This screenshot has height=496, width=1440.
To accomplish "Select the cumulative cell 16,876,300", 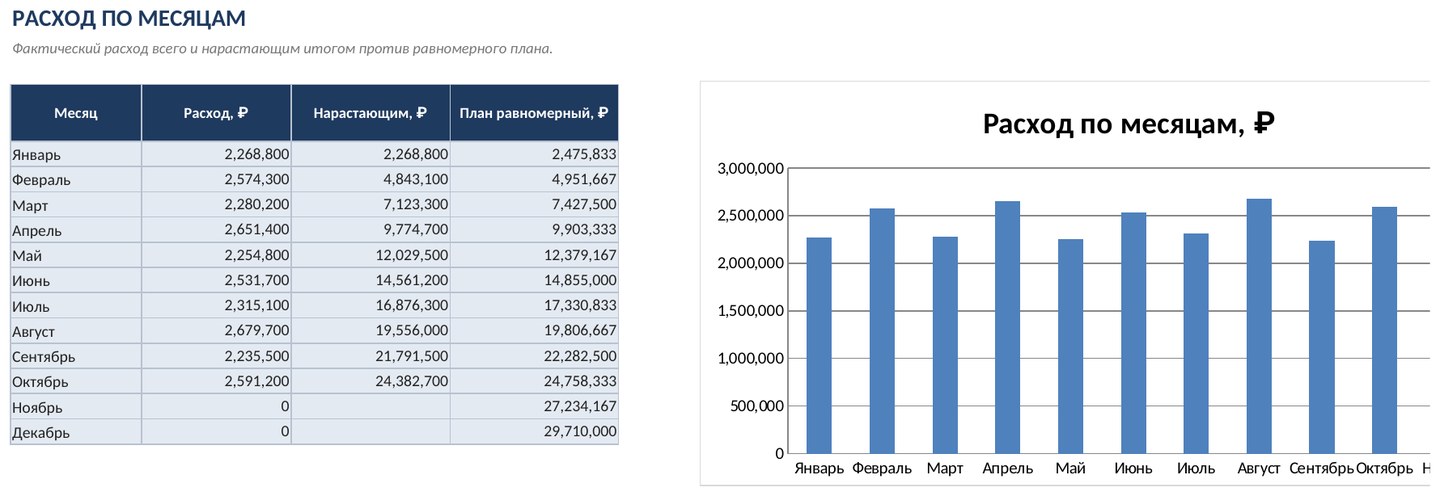I will 370,306.
